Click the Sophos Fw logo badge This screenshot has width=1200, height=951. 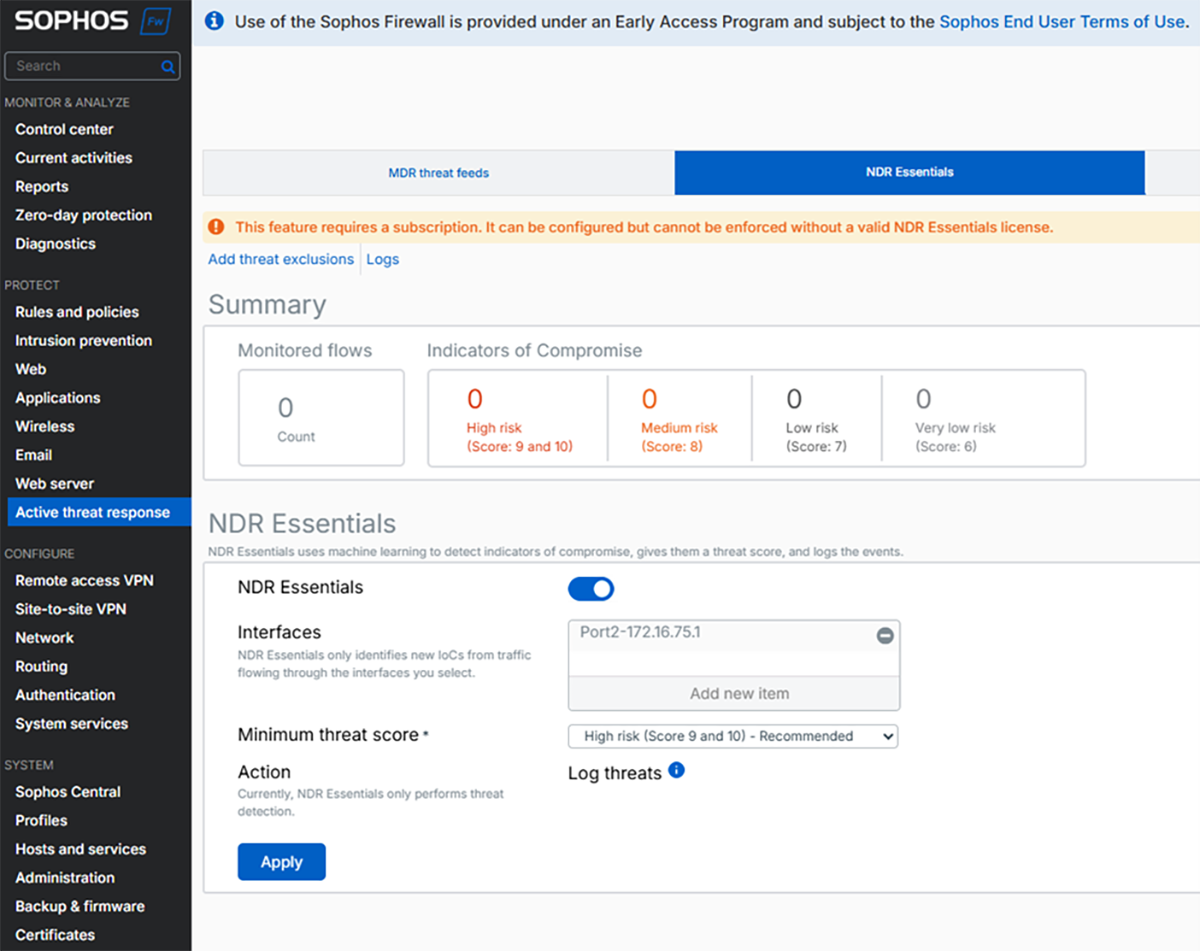click(155, 21)
